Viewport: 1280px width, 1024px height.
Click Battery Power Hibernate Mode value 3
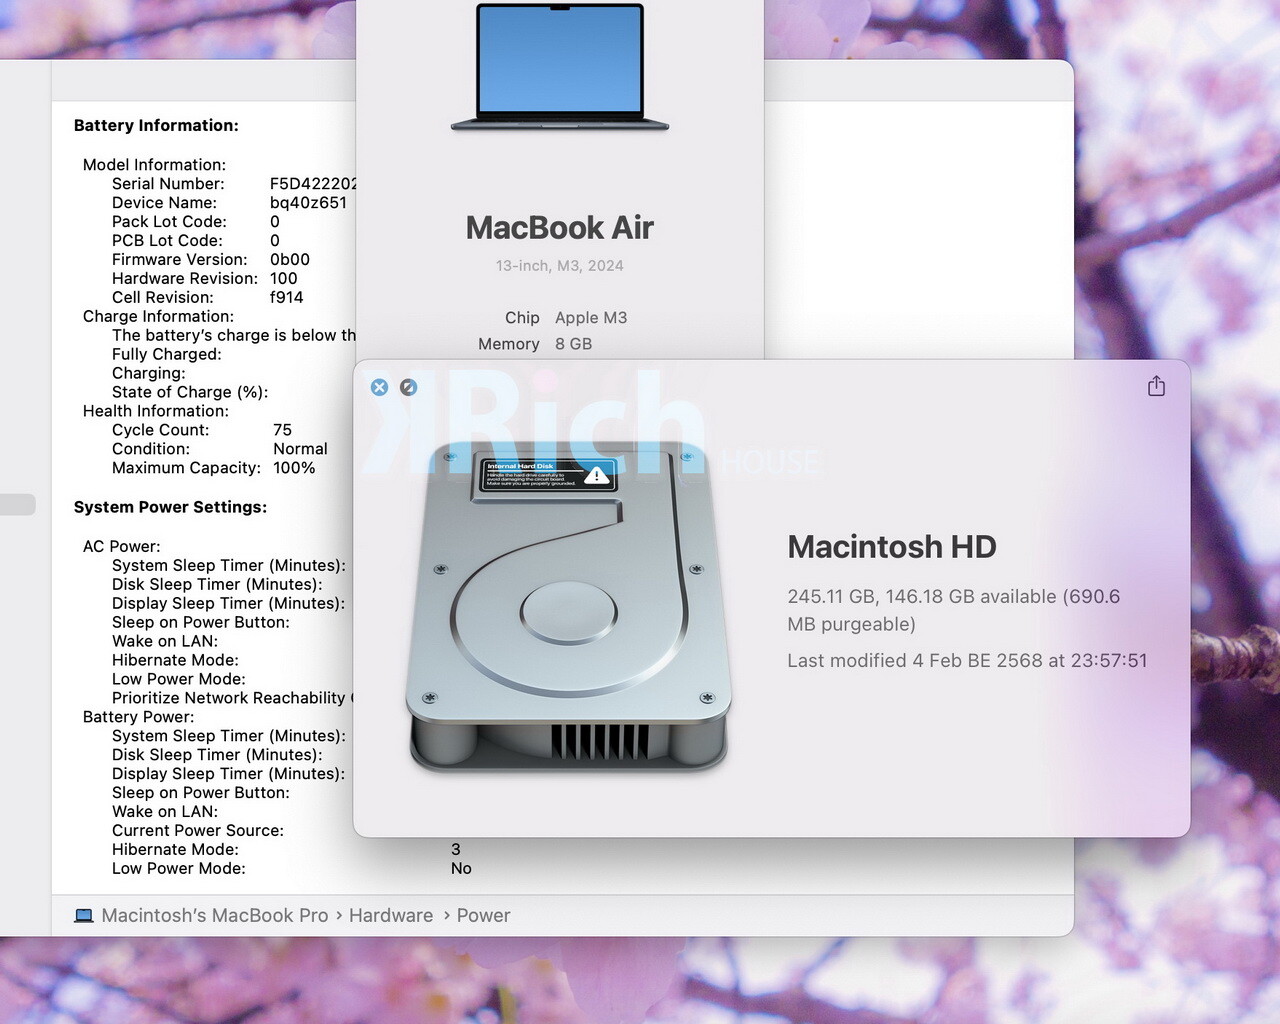[x=456, y=849]
